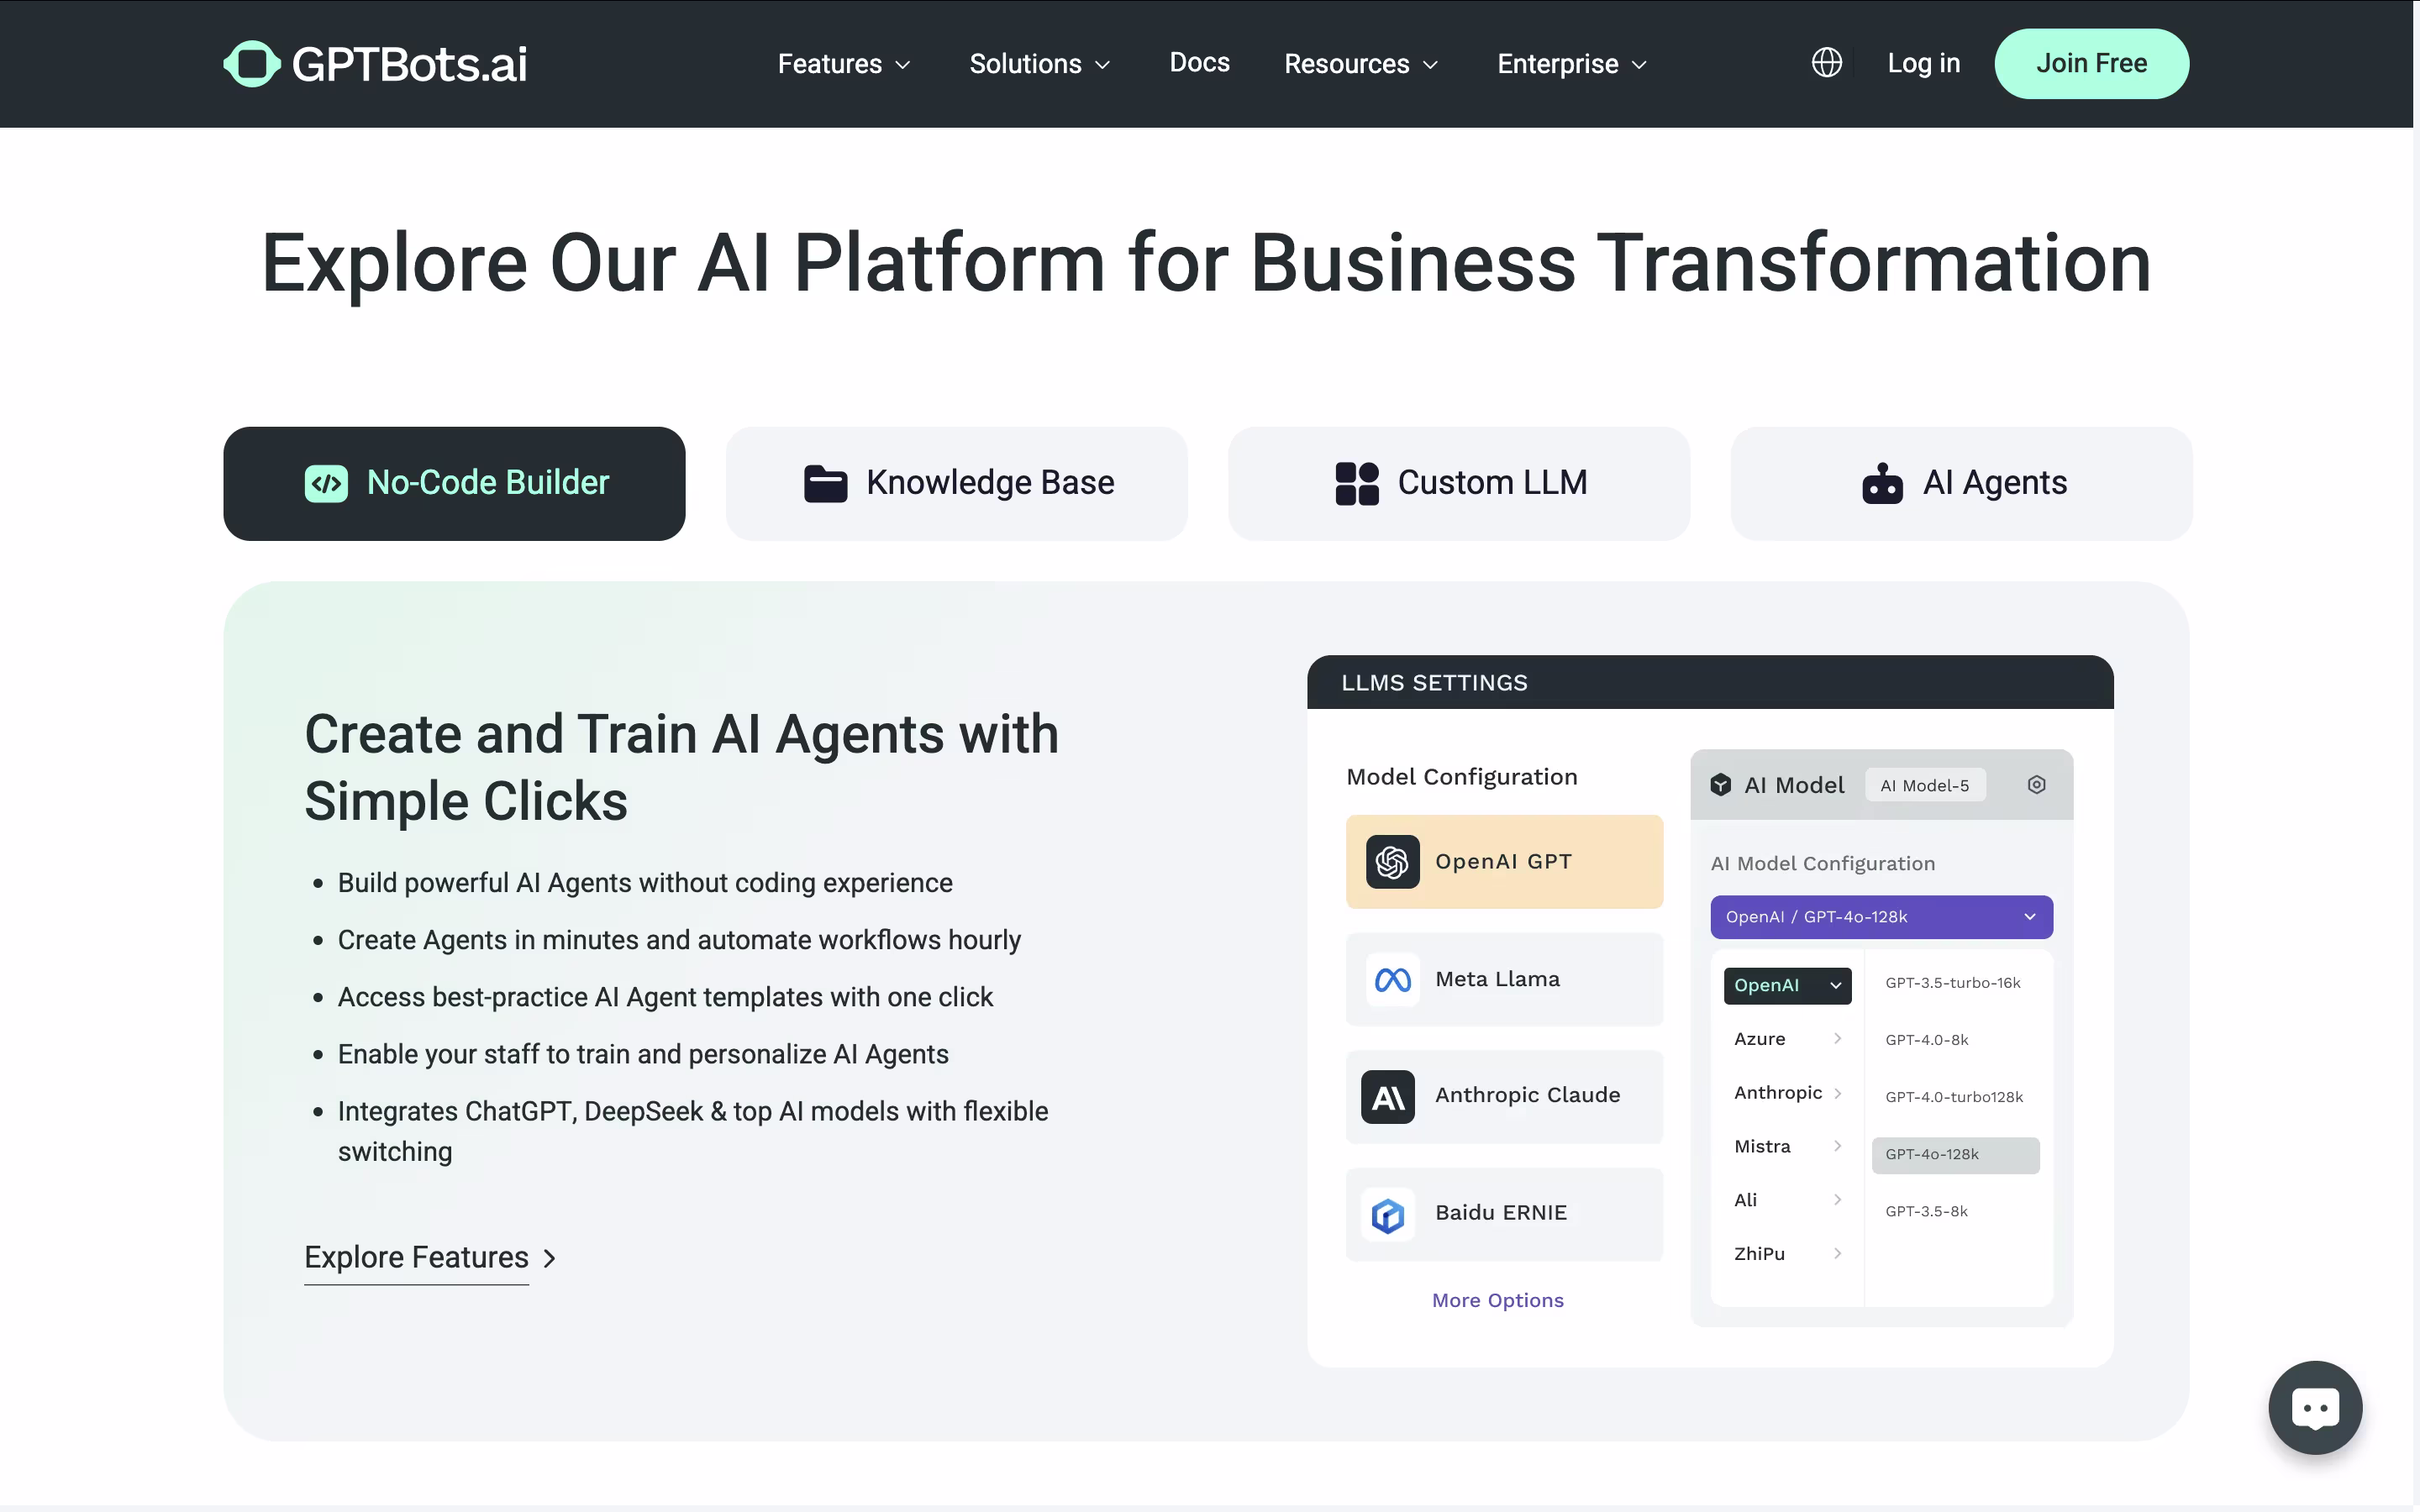Click the OpenAI GPT logo icon
The width and height of the screenshot is (2420, 1512).
click(1392, 862)
